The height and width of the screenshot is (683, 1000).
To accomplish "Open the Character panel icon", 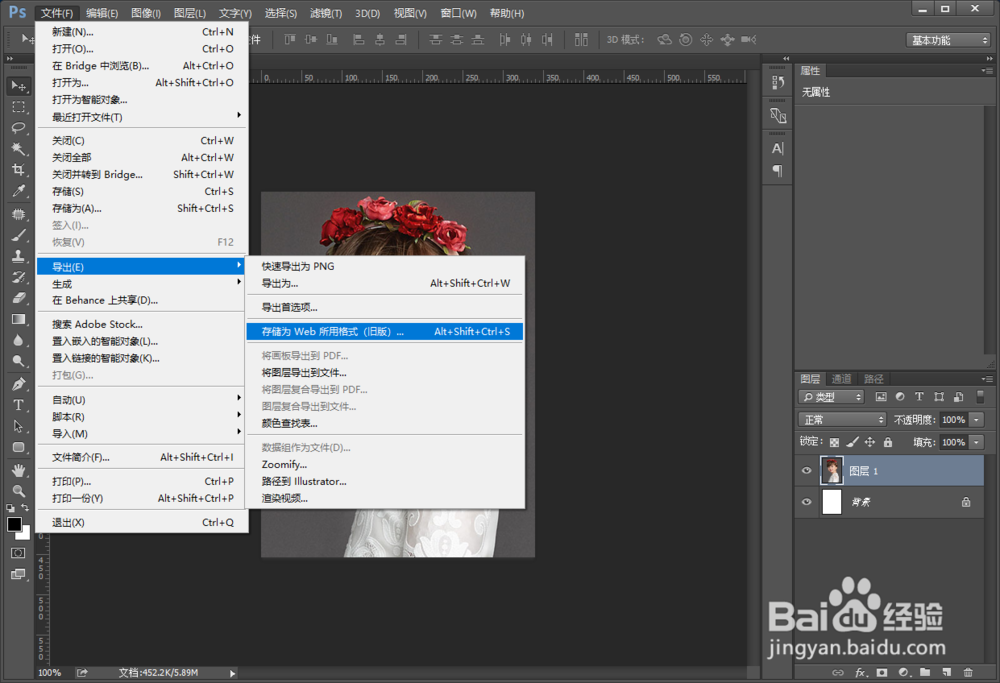I will pyautogui.click(x=777, y=149).
